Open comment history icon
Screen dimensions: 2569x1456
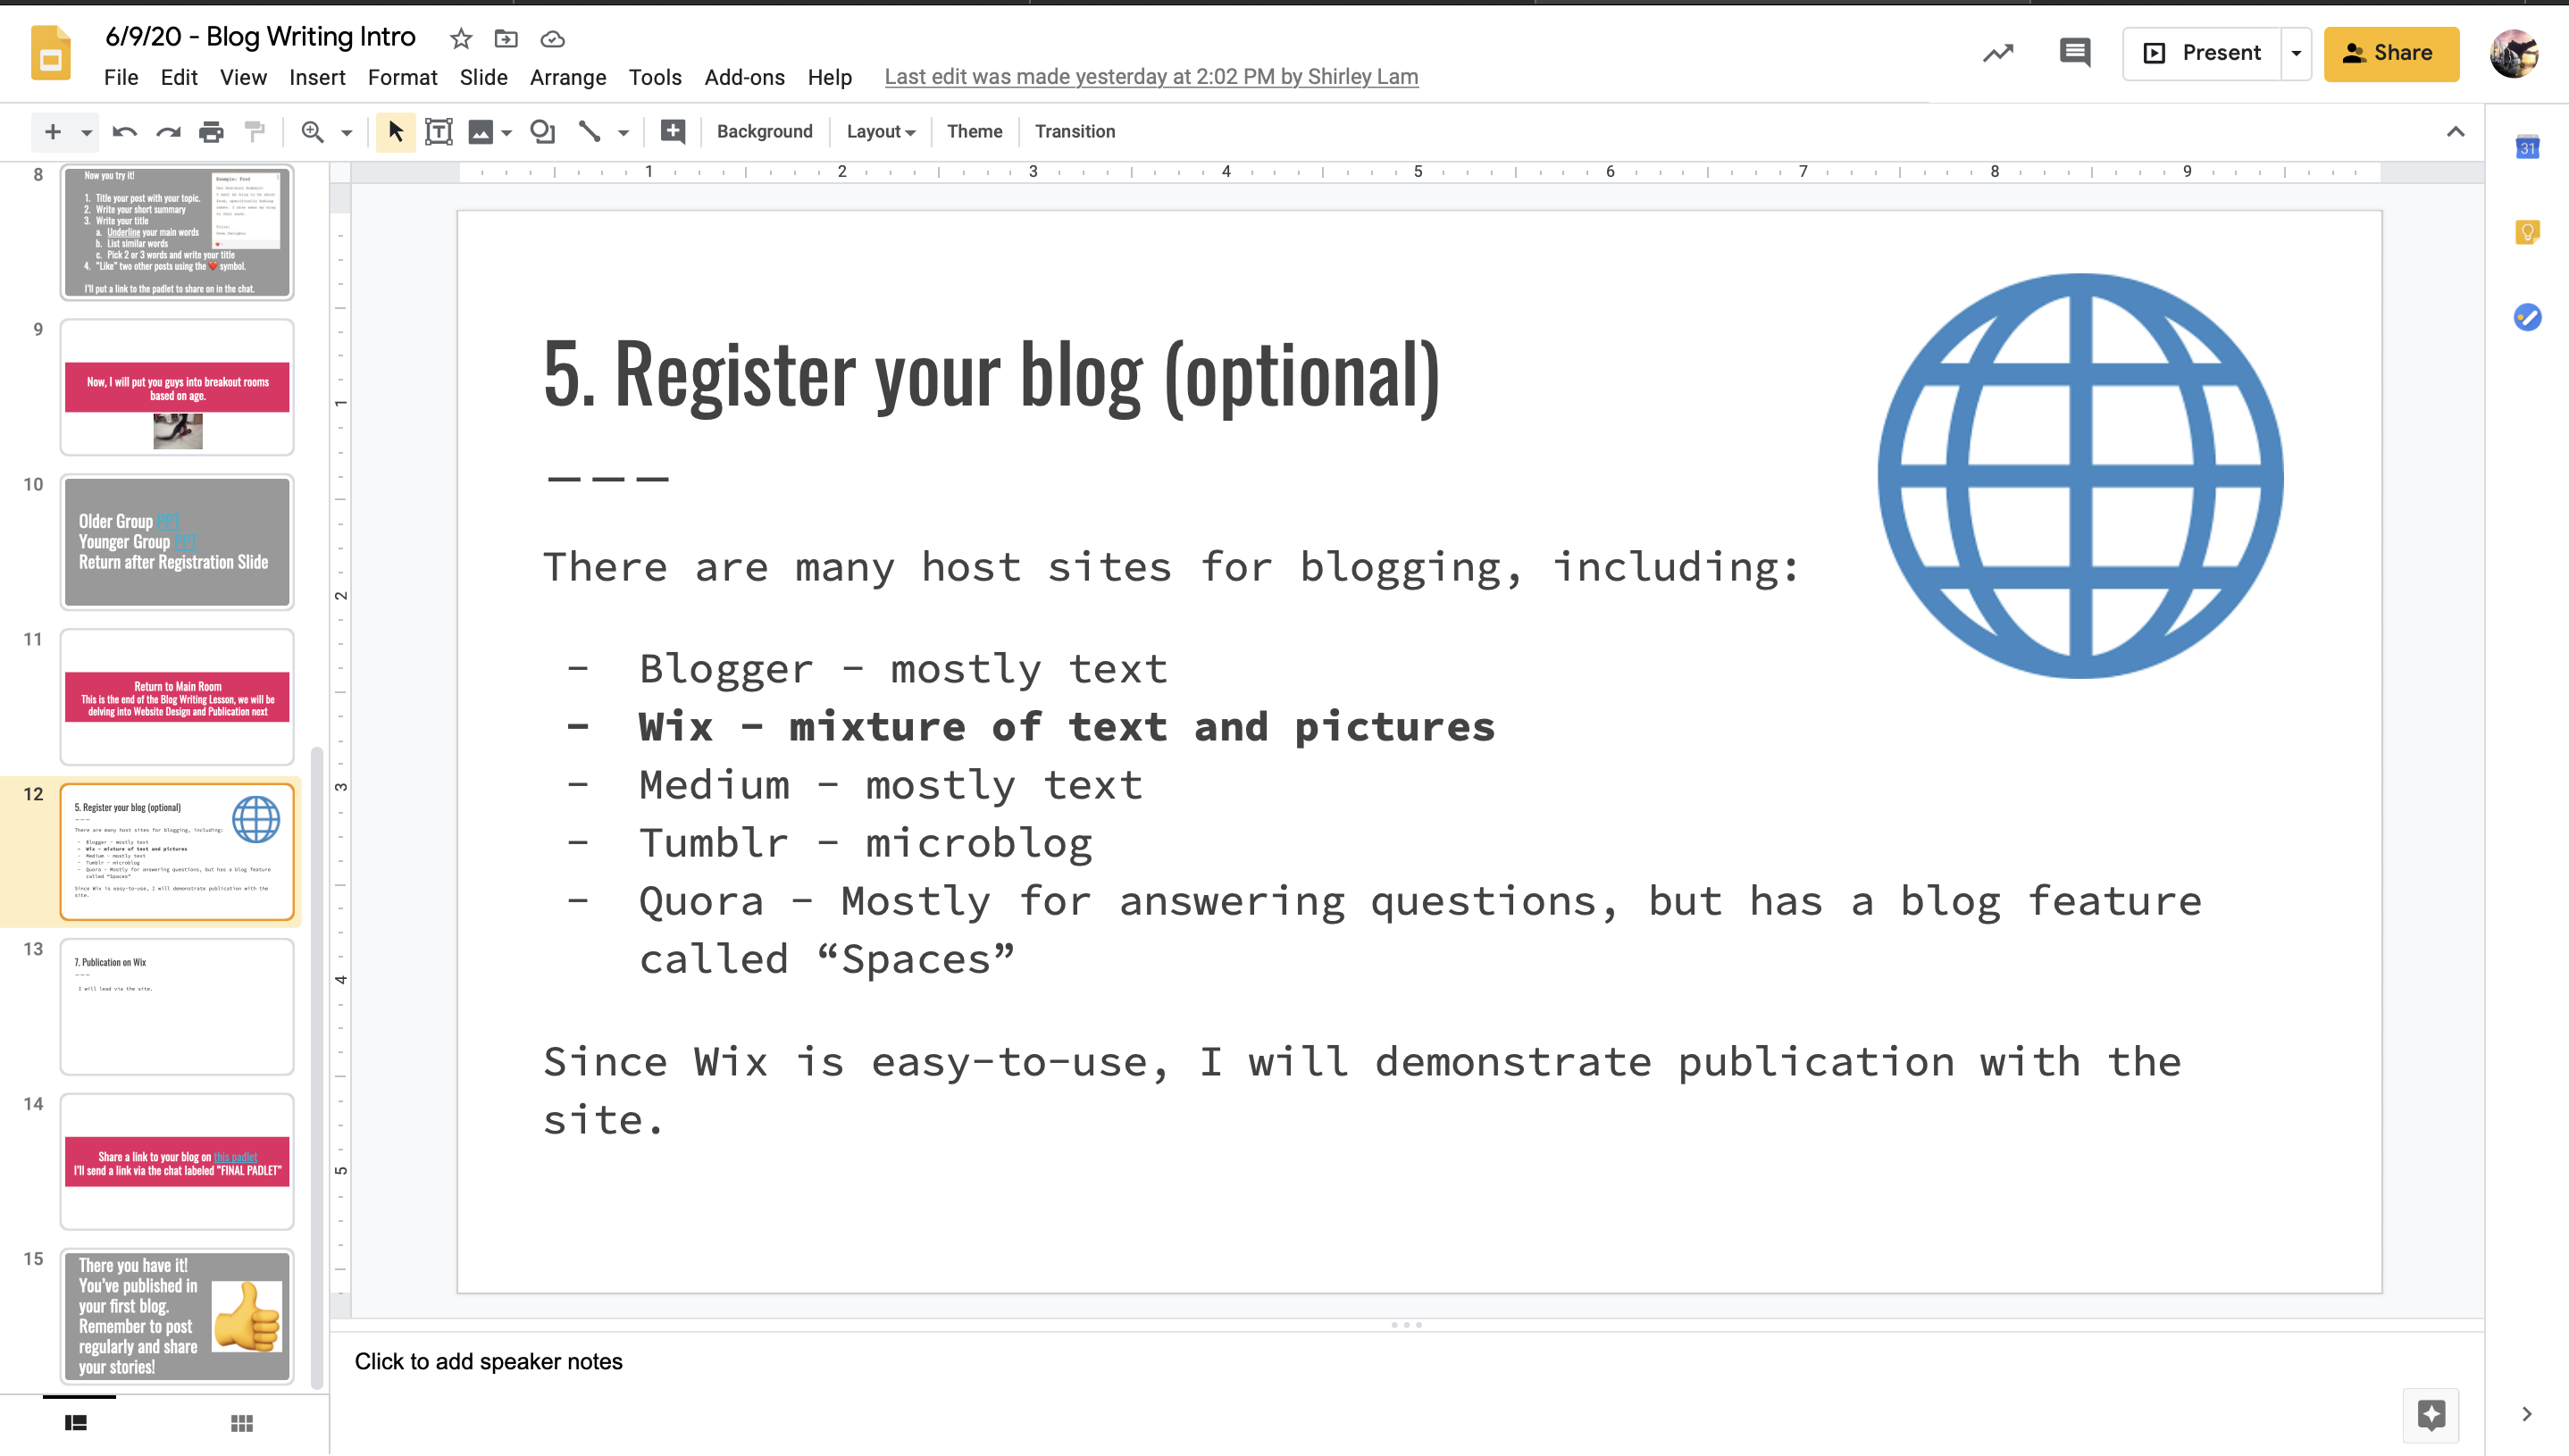point(2074,53)
